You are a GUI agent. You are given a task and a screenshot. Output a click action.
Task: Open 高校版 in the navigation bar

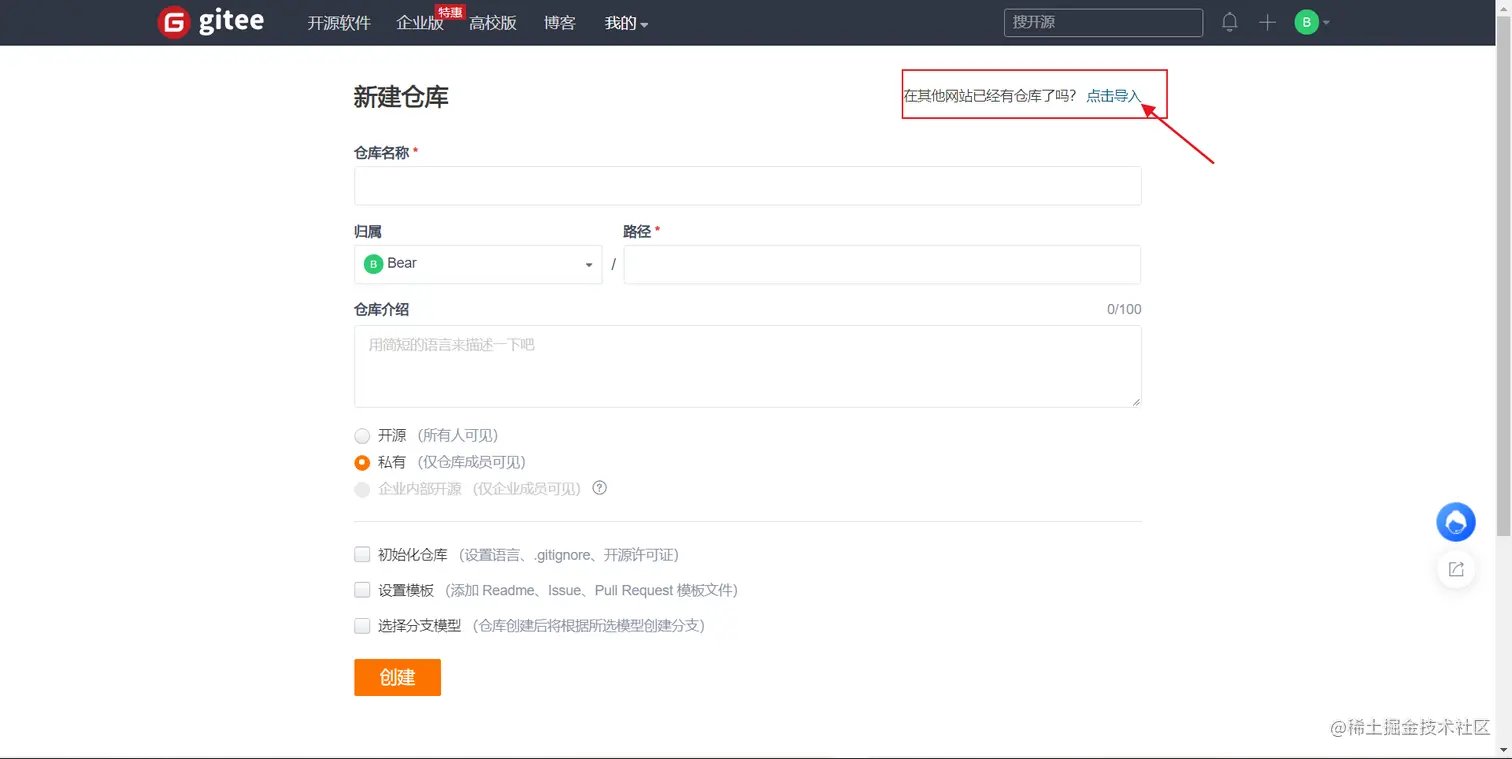click(493, 23)
